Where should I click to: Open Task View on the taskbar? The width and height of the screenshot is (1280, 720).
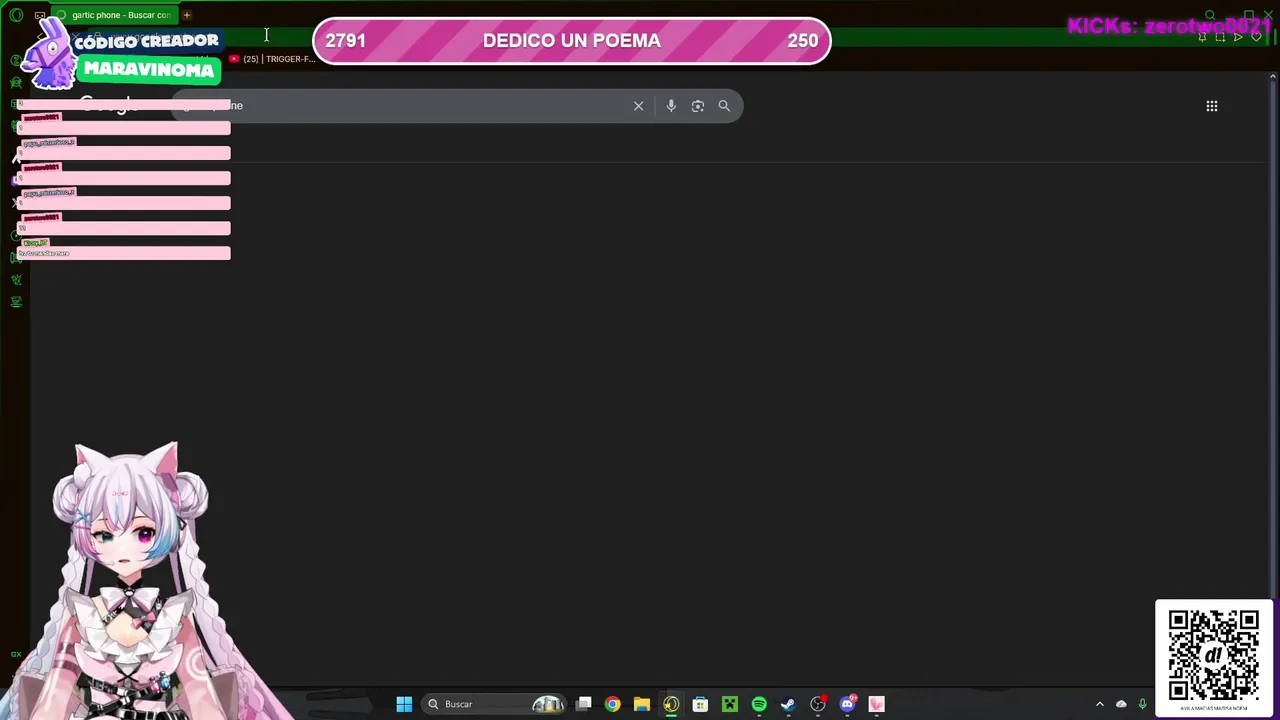(x=584, y=704)
